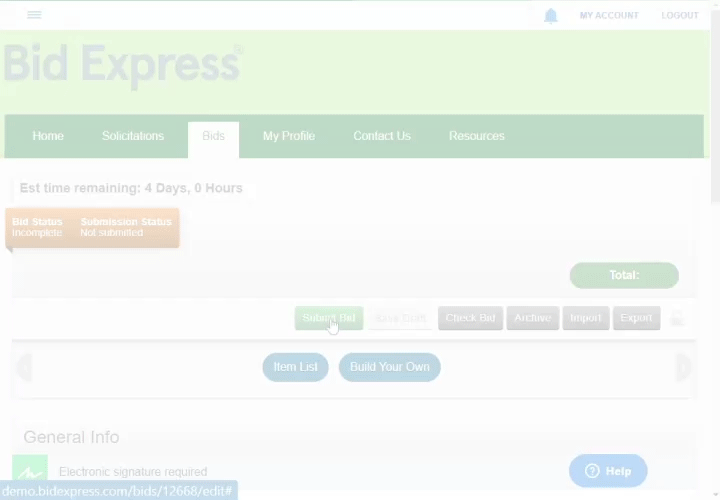Click the right carousel arrow

pos(684,367)
